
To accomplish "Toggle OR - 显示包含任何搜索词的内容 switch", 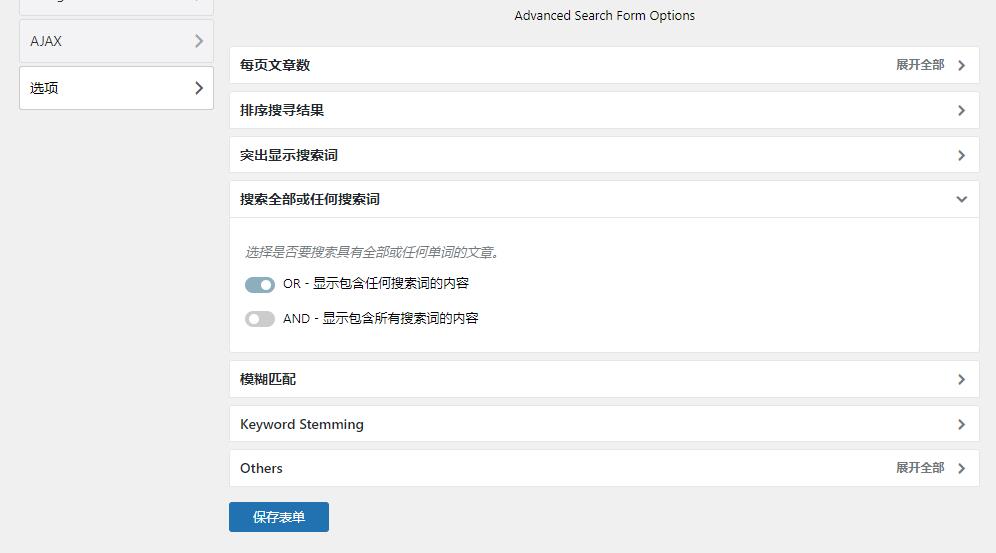I will pos(260,284).
